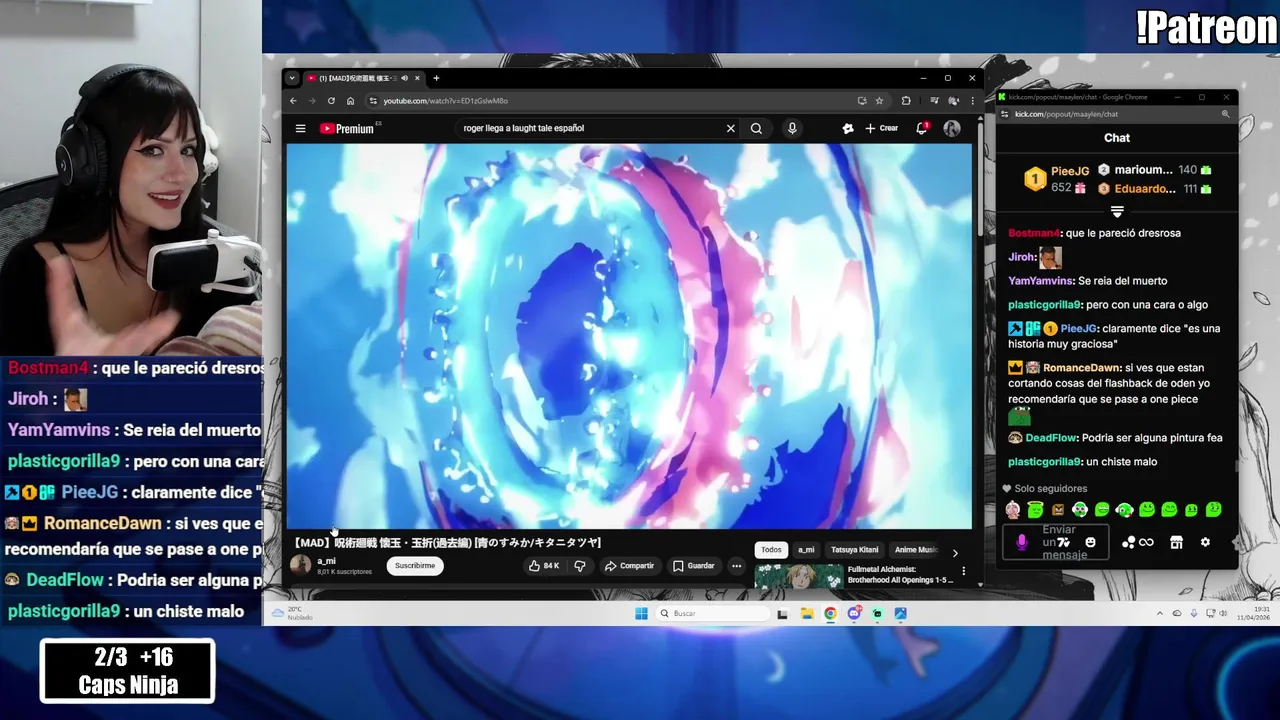Insert the first quick emote in chat
1280x720 pixels.
tap(1013, 510)
